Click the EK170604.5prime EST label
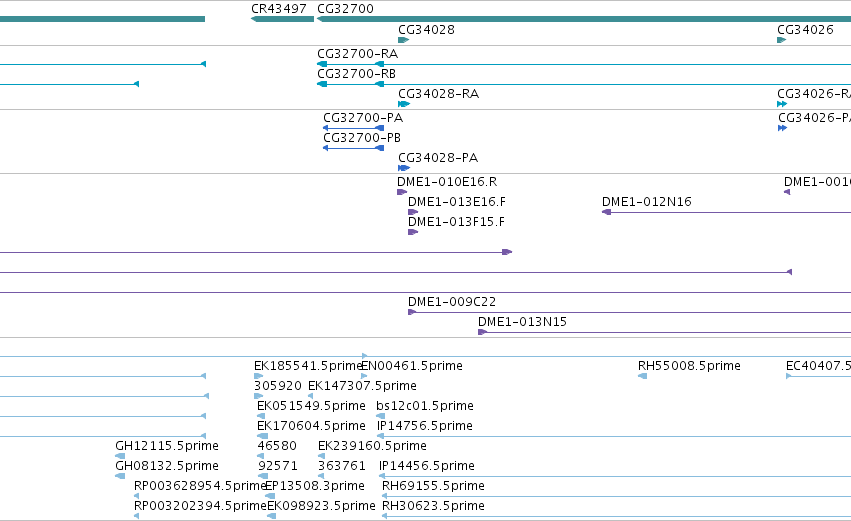 311,426
